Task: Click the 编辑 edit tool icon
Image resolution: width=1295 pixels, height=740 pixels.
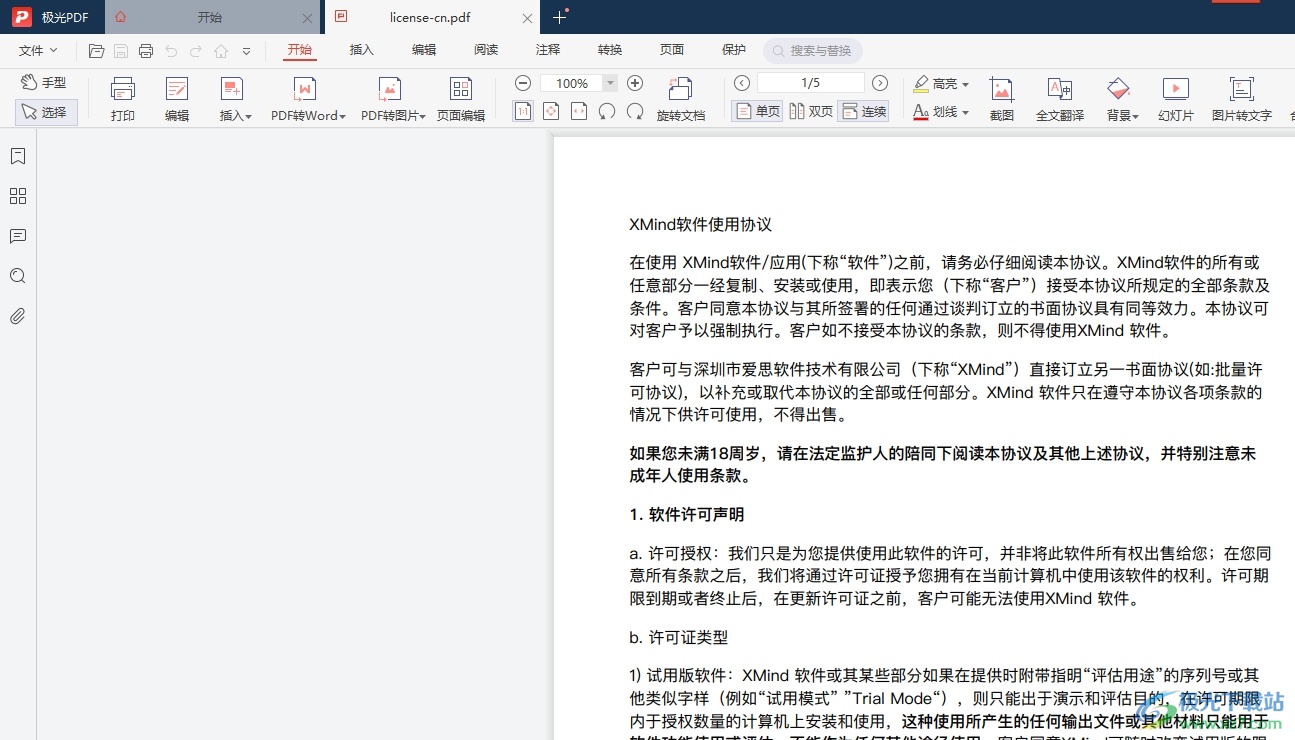Action: tap(177, 99)
